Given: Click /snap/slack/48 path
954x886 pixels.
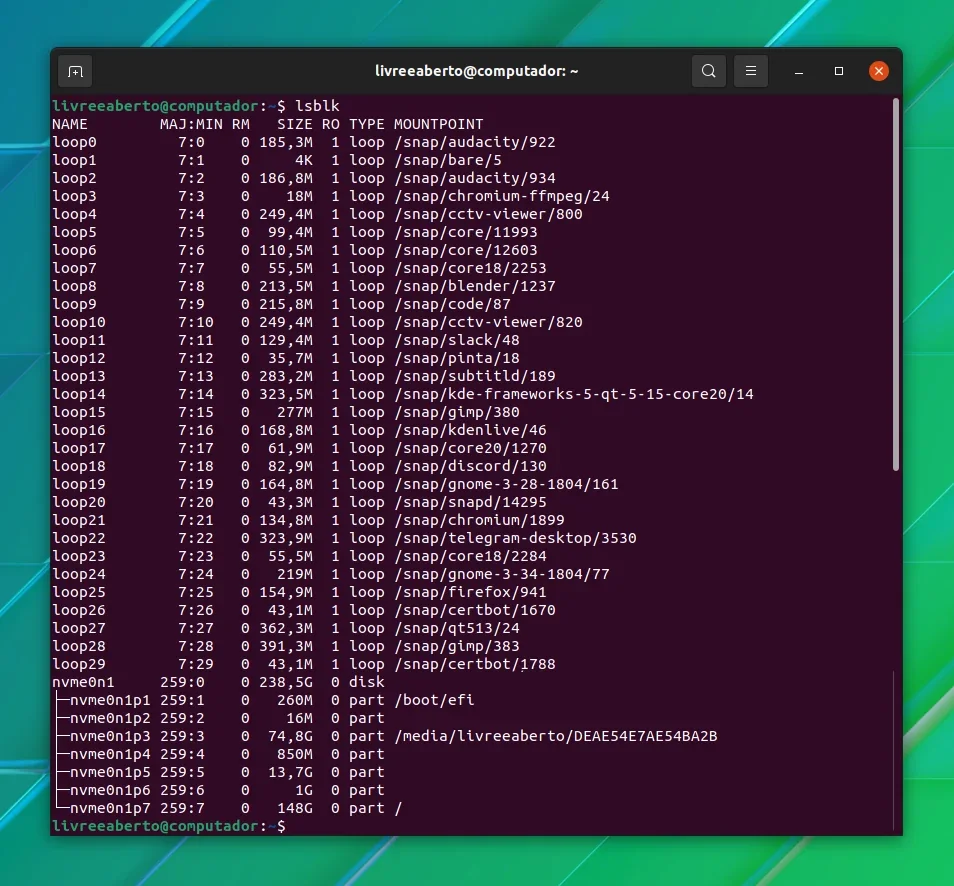Looking at the screenshot, I should point(457,340).
